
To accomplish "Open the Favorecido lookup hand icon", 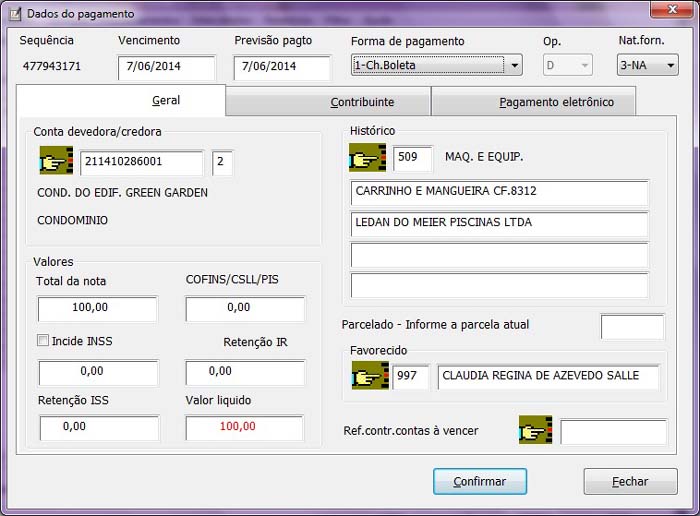I will click(x=370, y=377).
